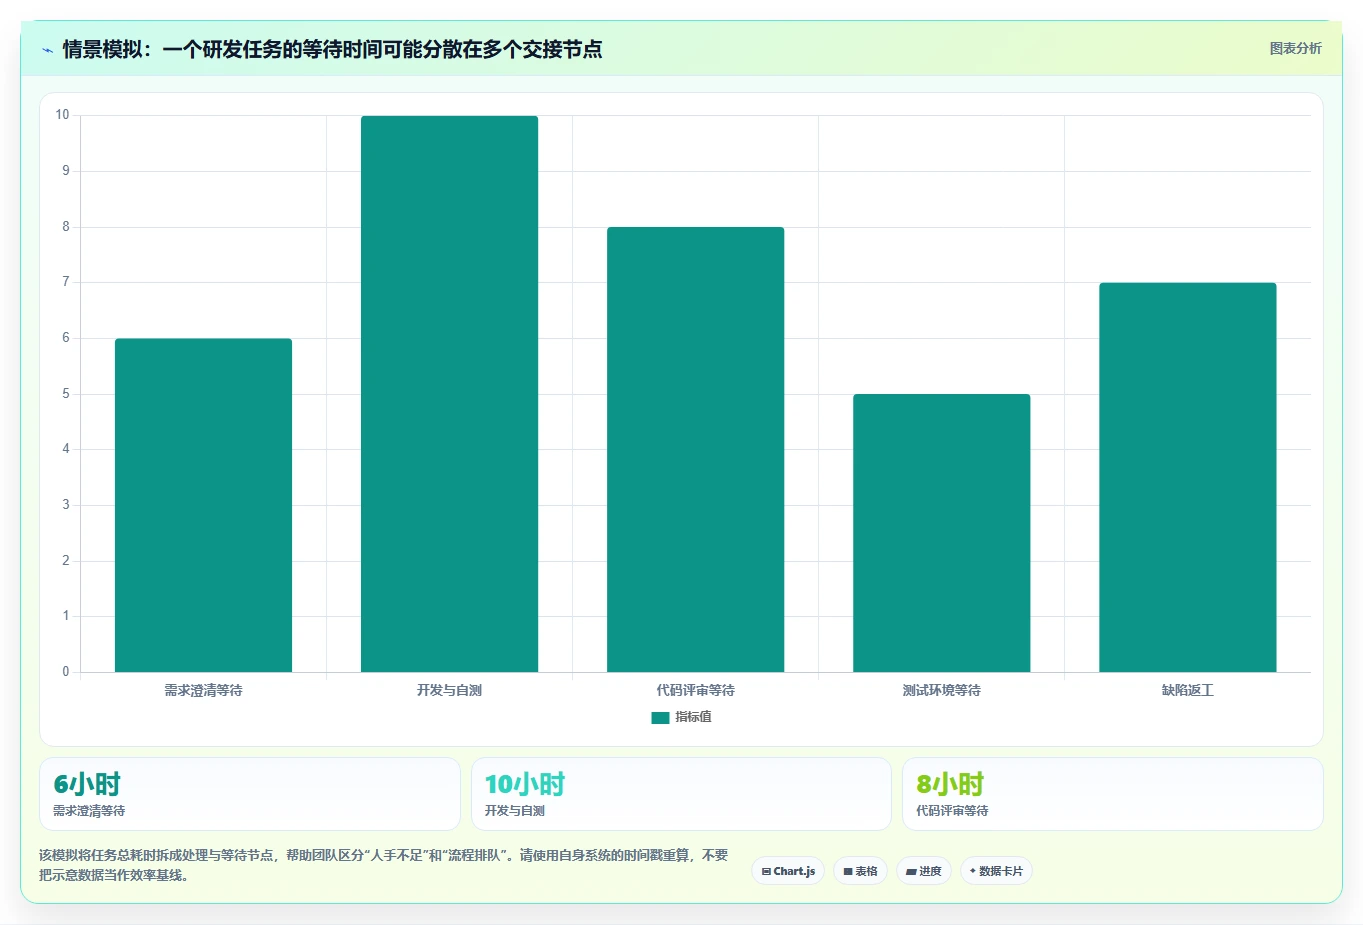Click the 8小时 stat value
This screenshot has width=1363, height=925.
950,784
